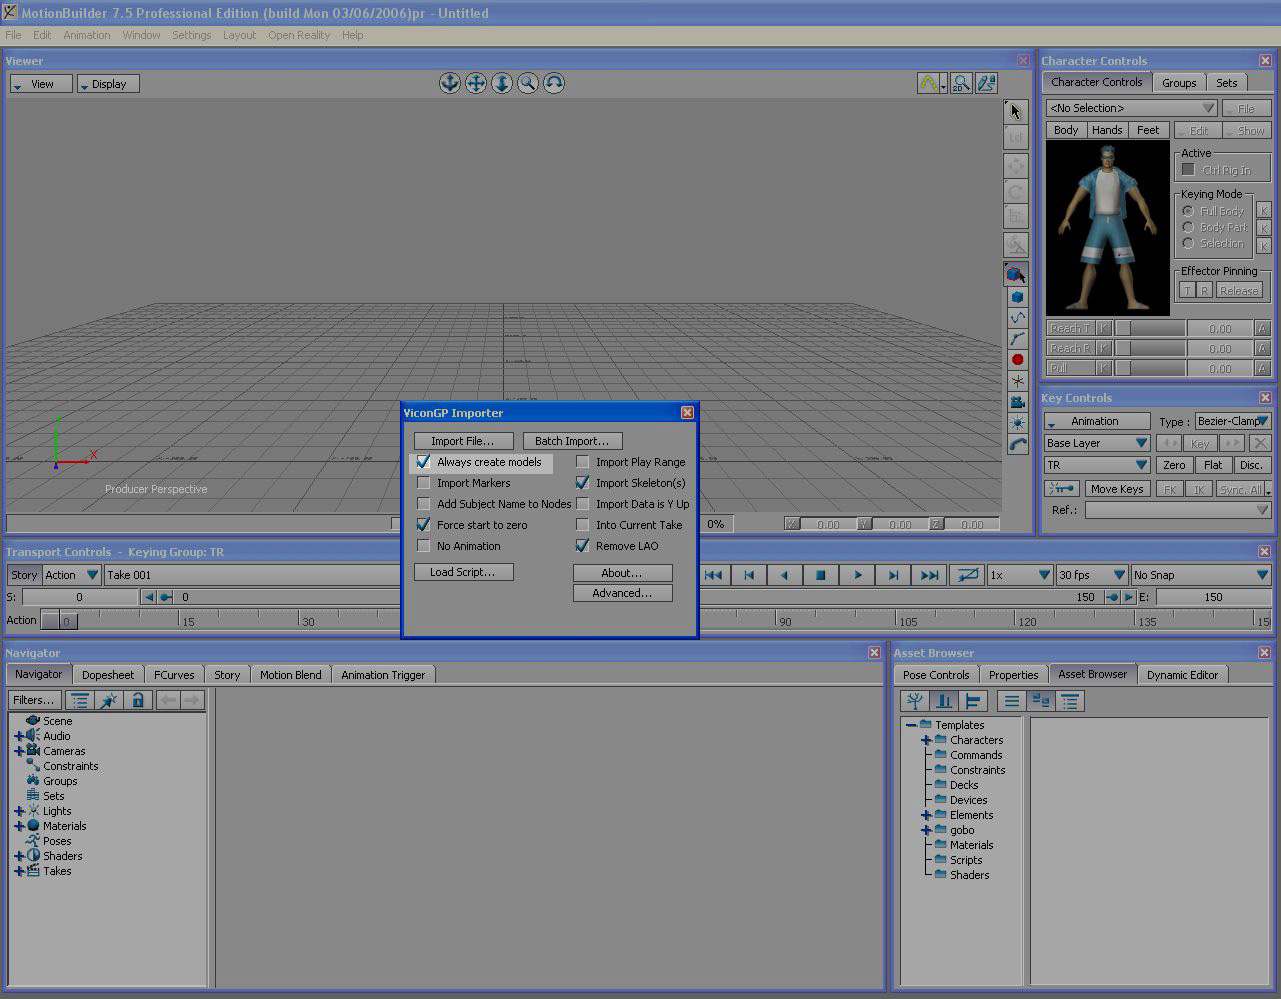The image size is (1281, 999).
Task: Click the Pan (four-arrow) icon in Viewer
Action: [476, 83]
